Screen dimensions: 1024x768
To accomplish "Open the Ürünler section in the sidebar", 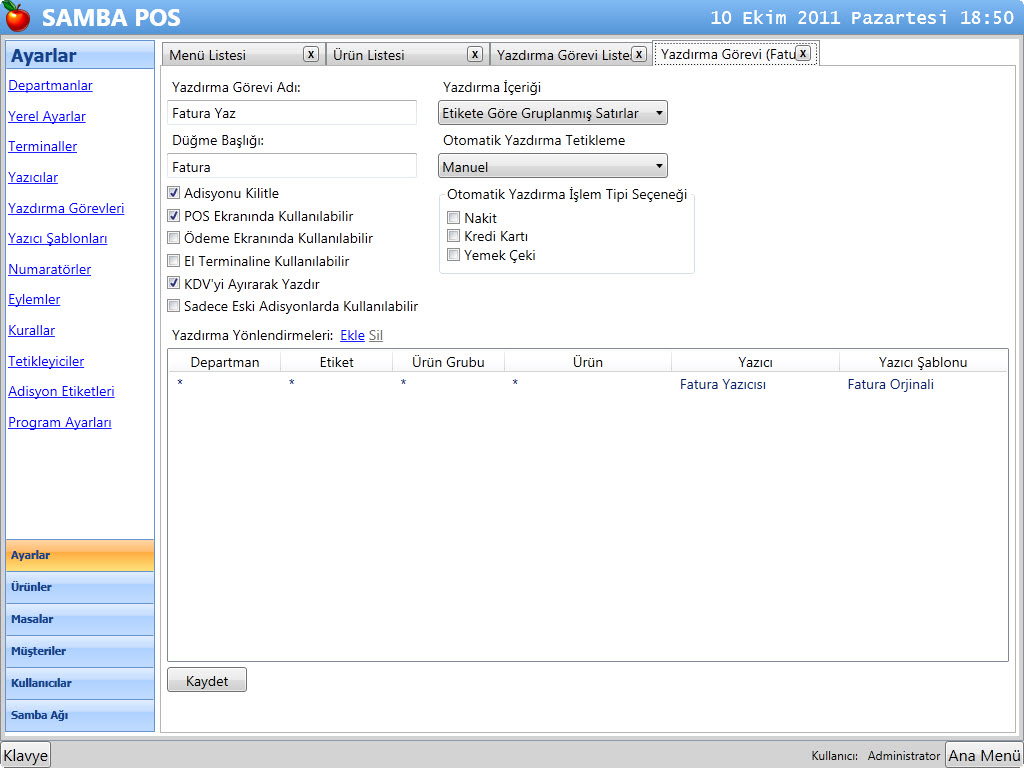I will (x=80, y=587).
